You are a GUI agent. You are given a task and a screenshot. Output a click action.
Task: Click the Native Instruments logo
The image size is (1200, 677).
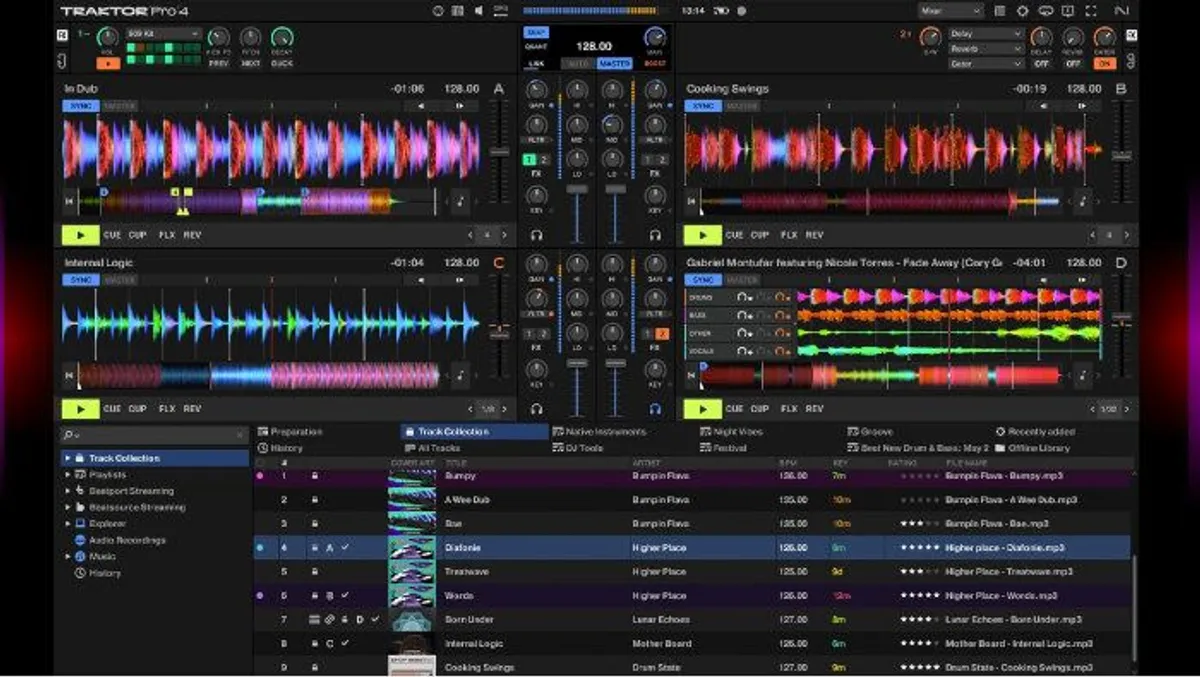[1124, 10]
